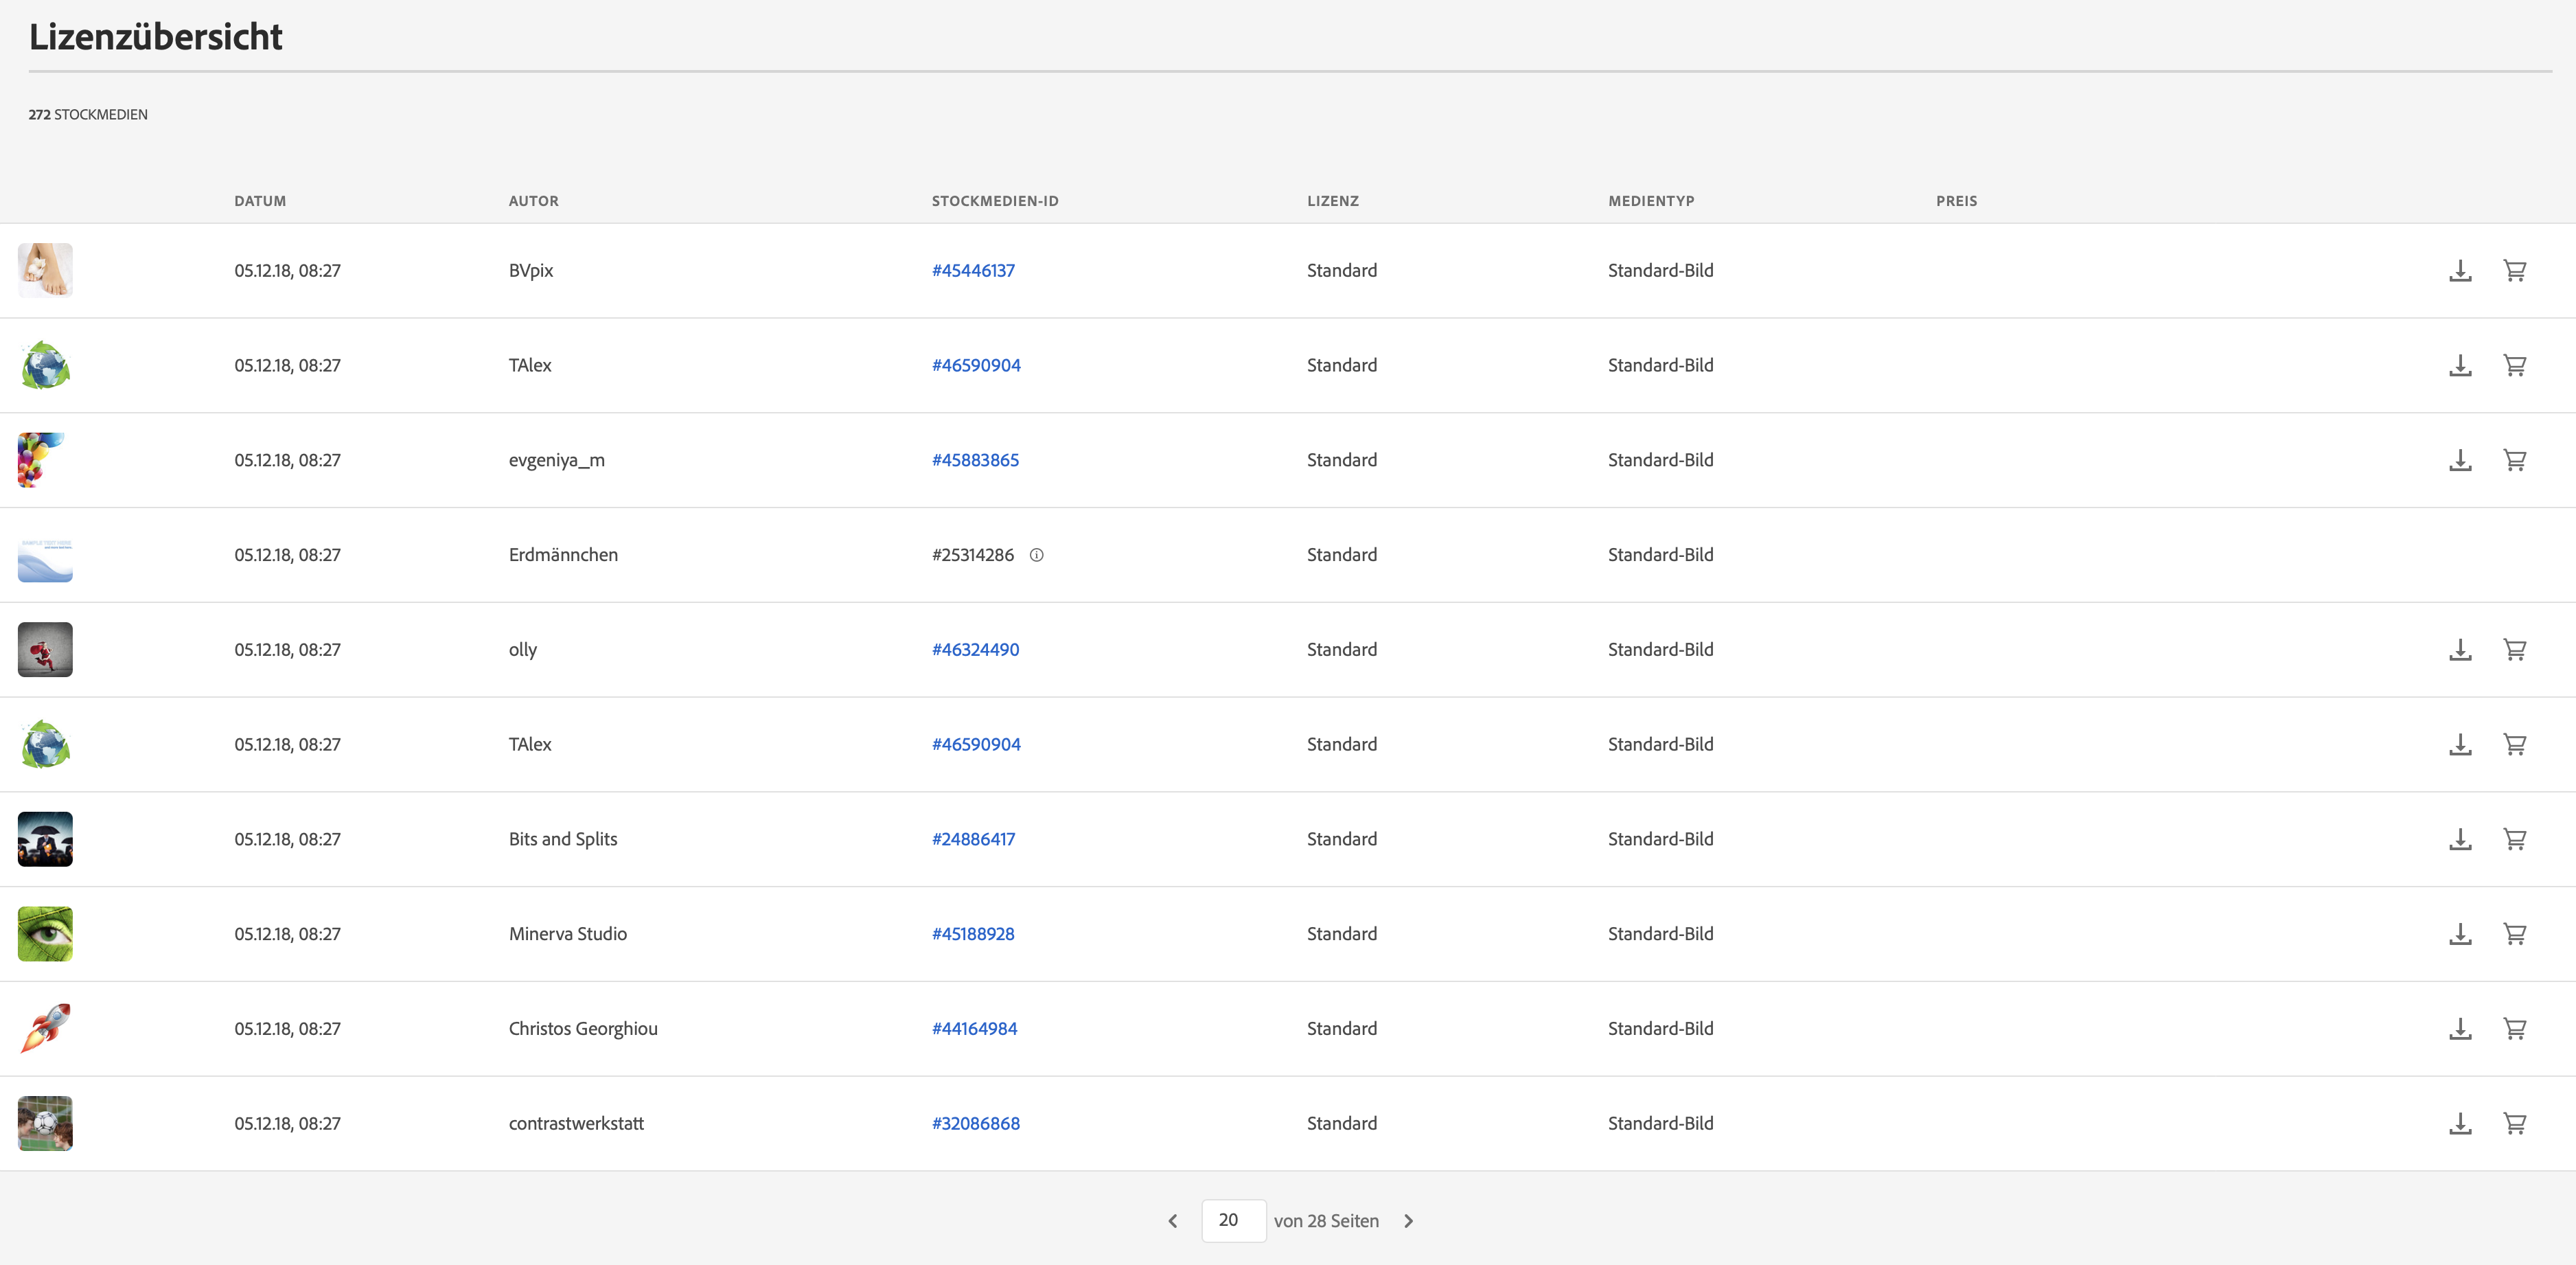Open the rocket thumbnail image
This screenshot has height=1265, width=2576.
tap(45, 1028)
